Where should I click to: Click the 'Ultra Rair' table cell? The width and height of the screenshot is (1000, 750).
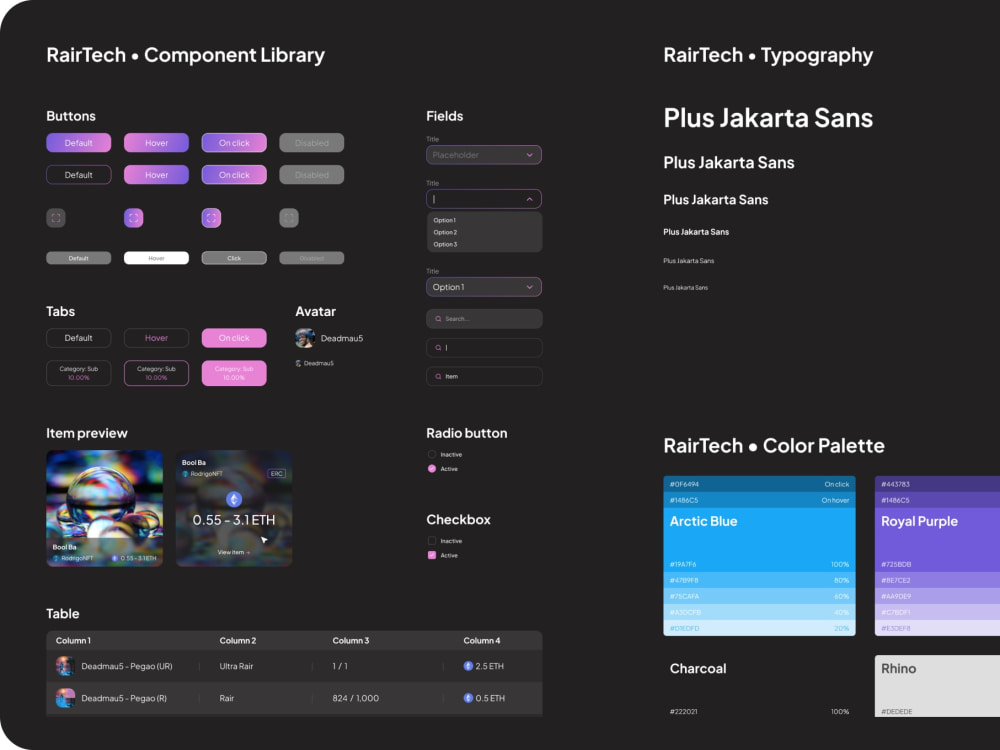click(x=236, y=666)
